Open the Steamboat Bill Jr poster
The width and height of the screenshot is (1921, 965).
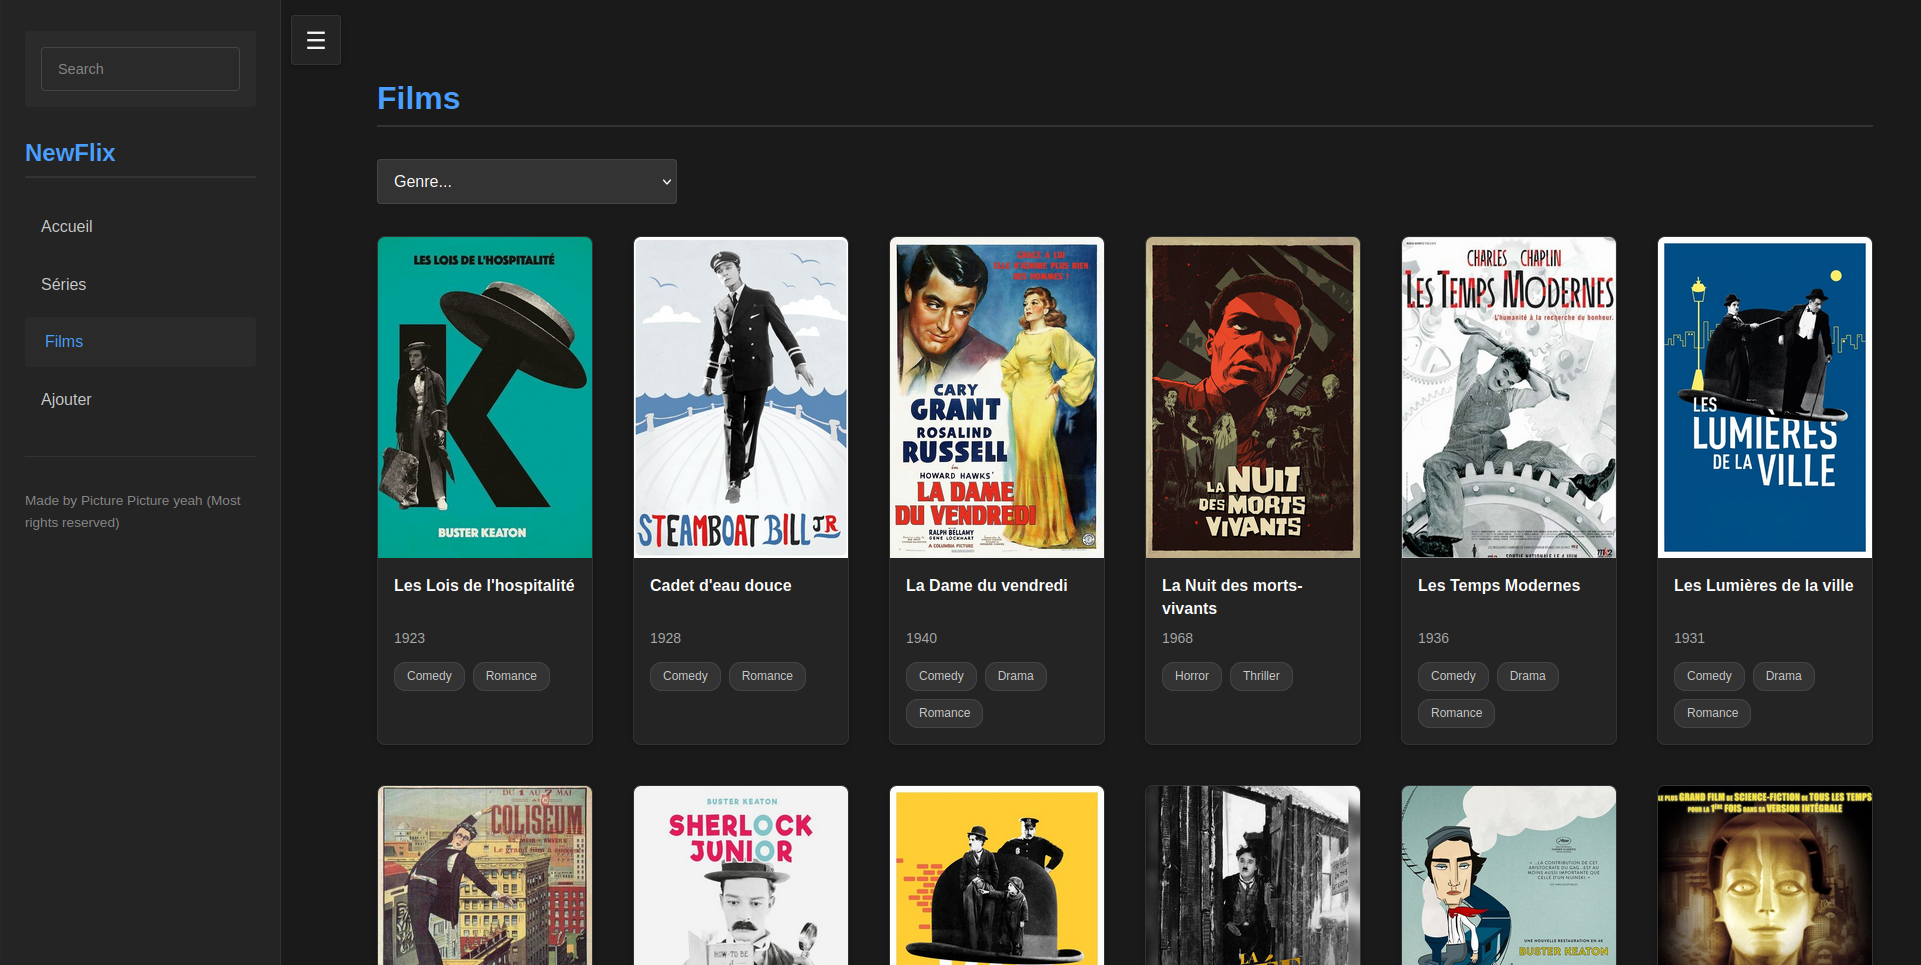(740, 396)
